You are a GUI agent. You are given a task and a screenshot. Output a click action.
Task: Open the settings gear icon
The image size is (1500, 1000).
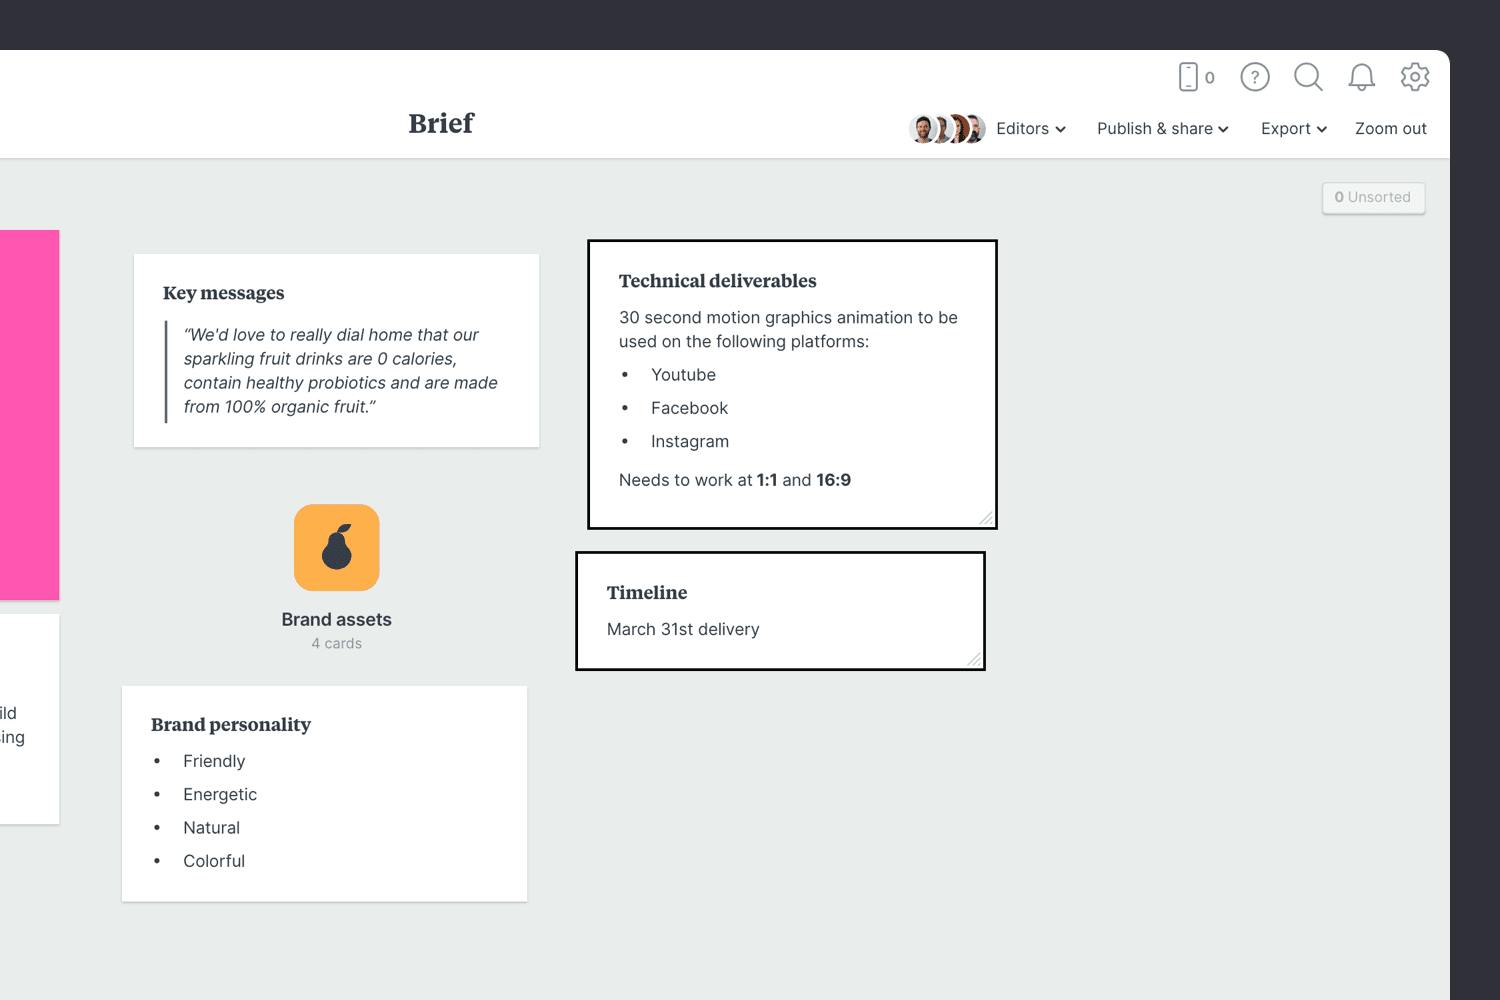click(1415, 77)
